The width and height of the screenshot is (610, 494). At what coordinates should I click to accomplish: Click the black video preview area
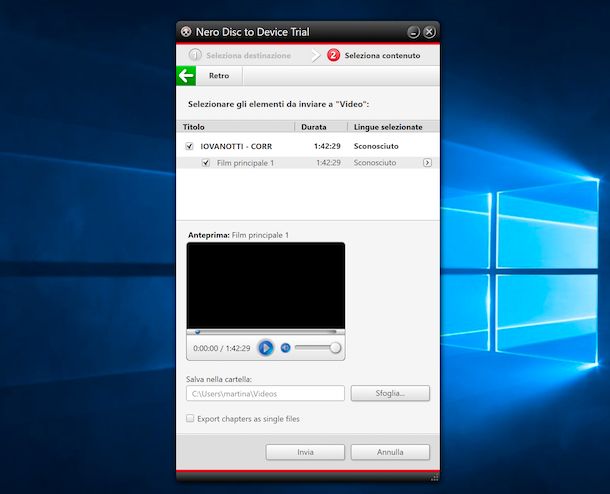pyautogui.click(x=266, y=286)
